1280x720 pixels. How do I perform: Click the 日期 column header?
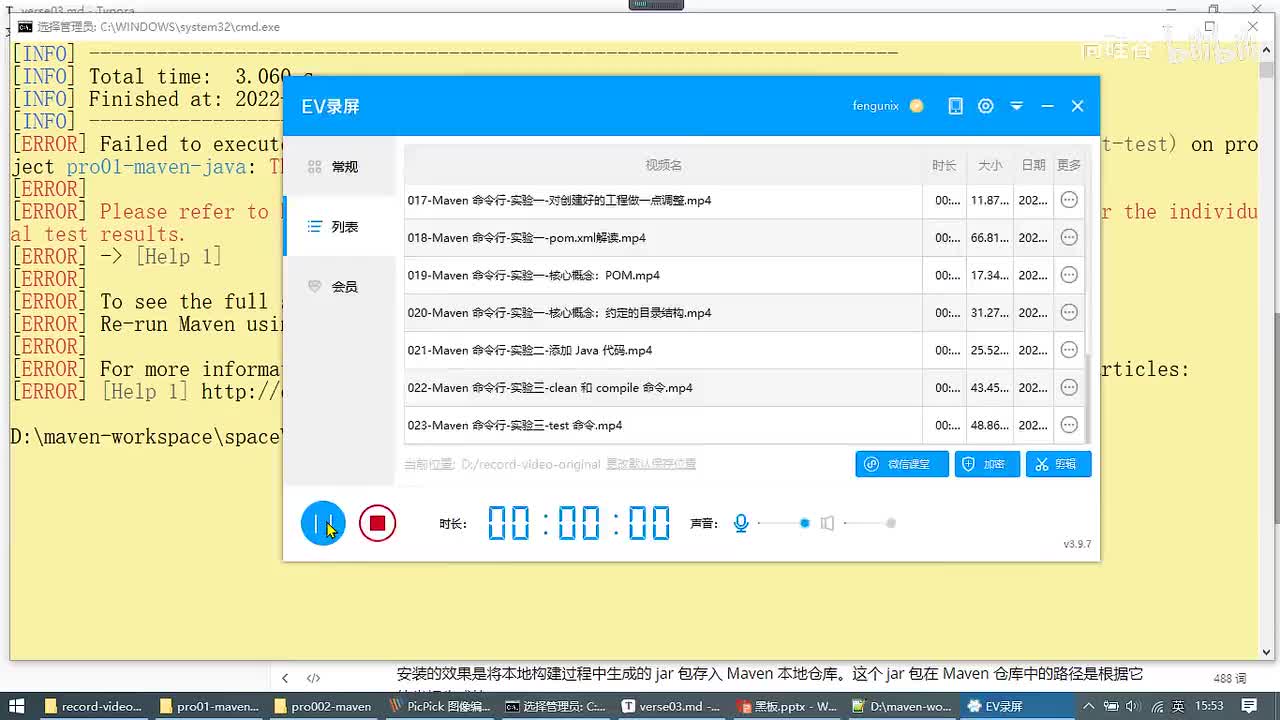1033,165
